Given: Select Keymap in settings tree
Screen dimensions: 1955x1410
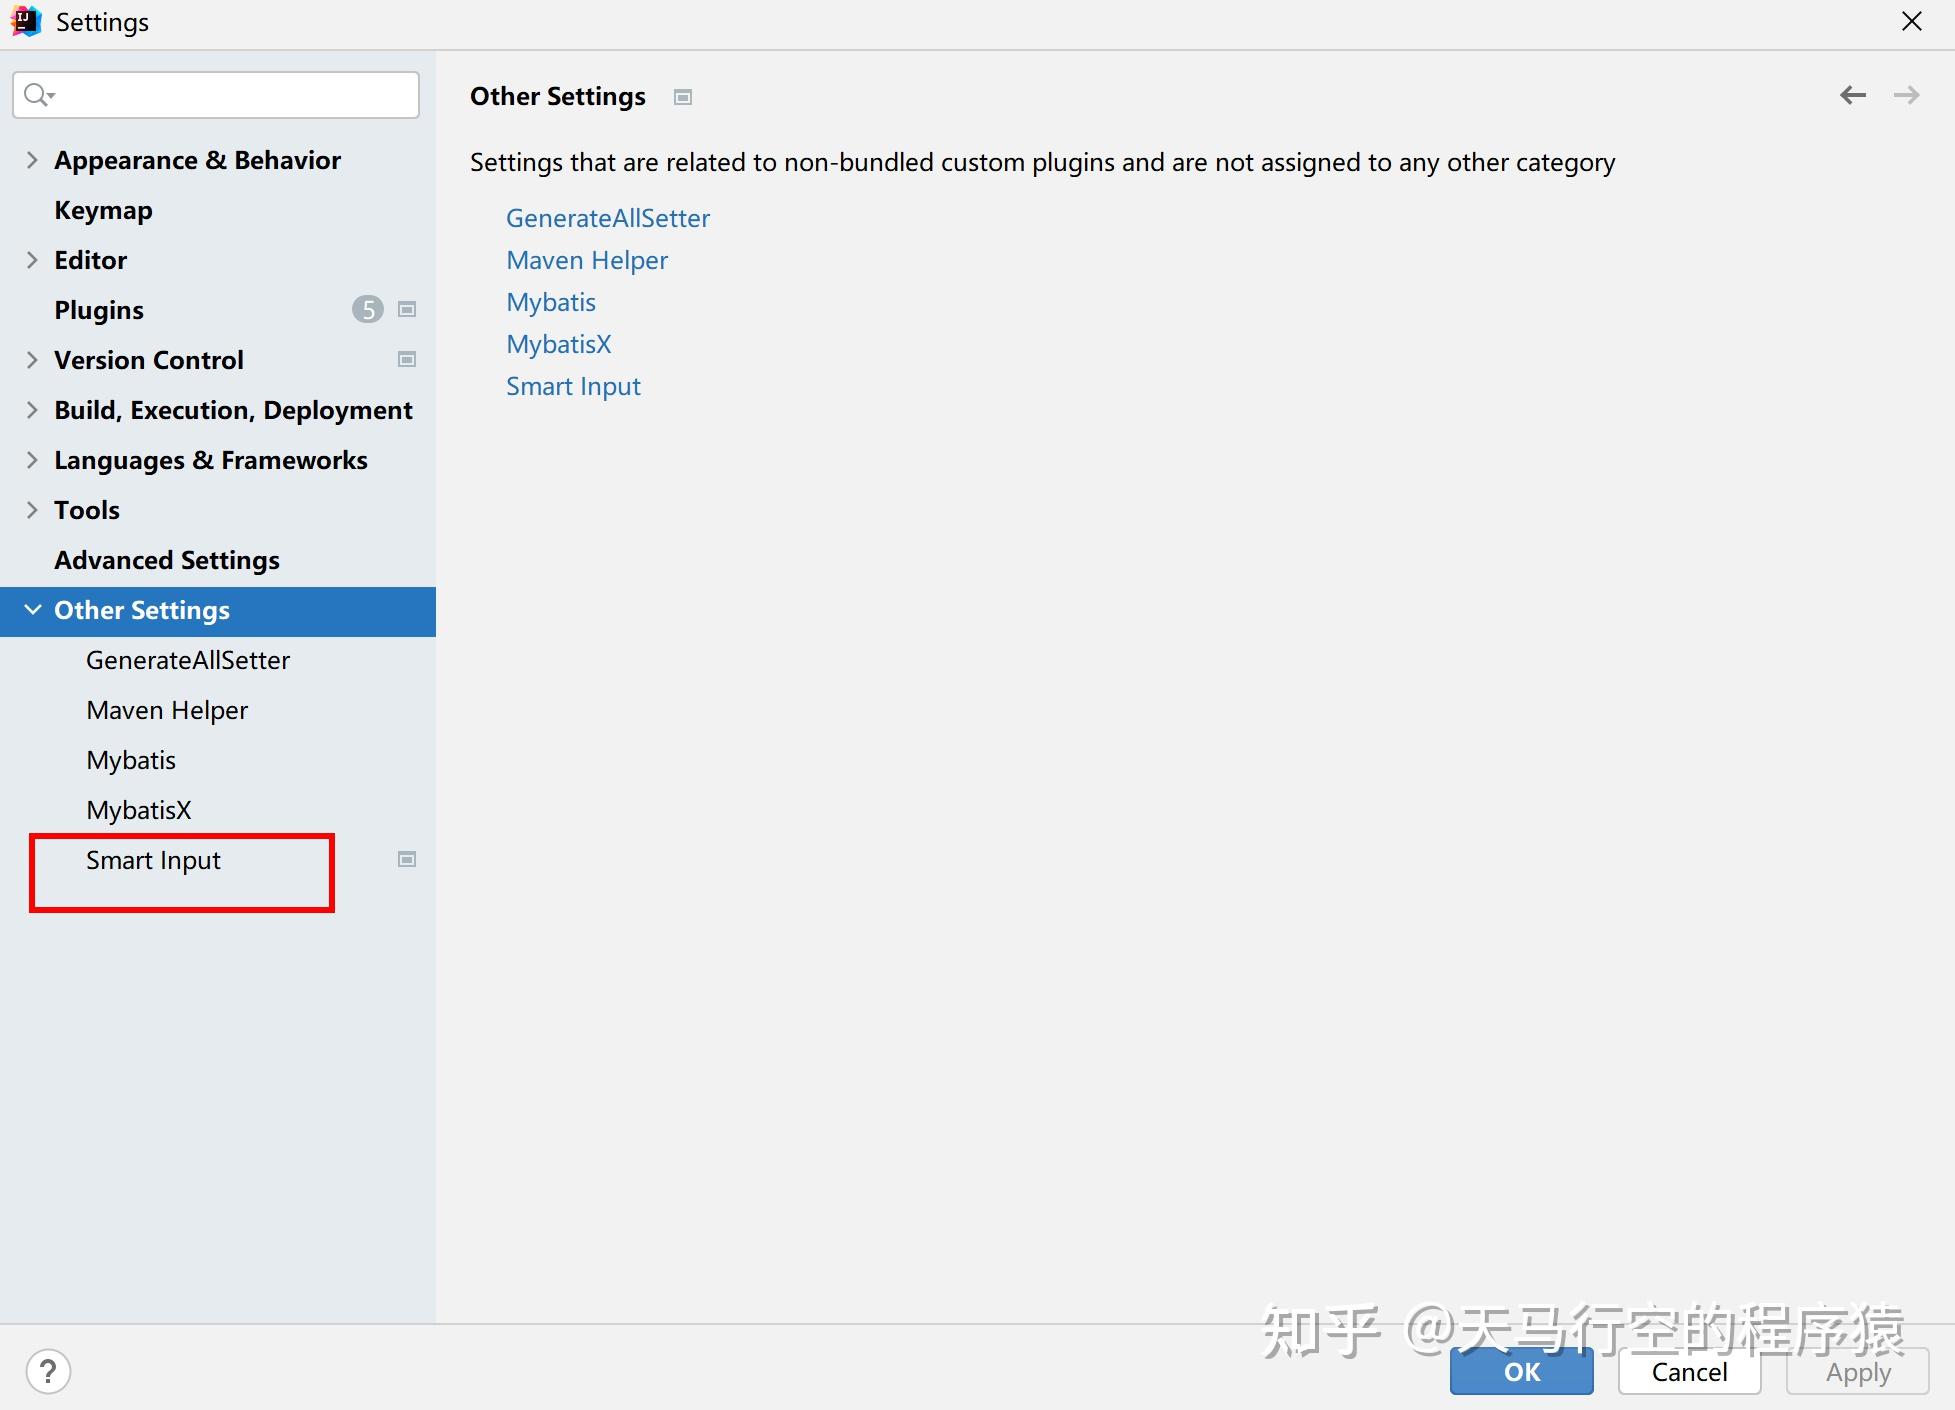Looking at the screenshot, I should (x=103, y=210).
